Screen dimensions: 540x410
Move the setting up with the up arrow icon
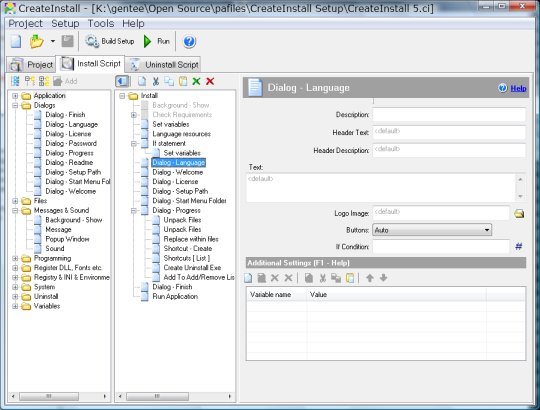(370, 278)
